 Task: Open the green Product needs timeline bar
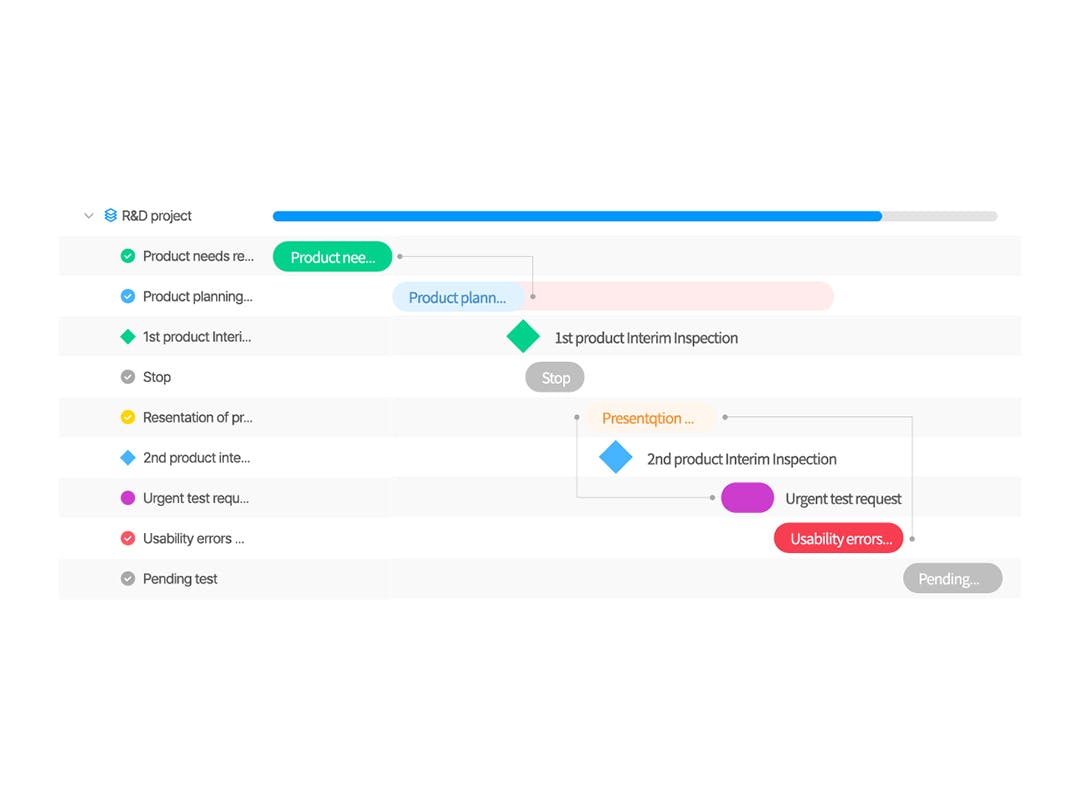pyautogui.click(x=332, y=257)
